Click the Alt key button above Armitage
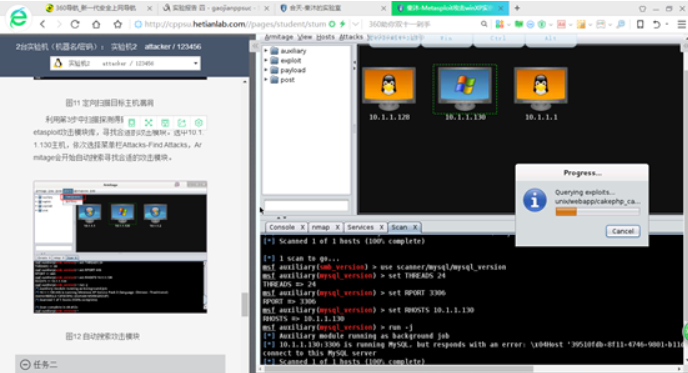Image resolution: width=688 pixels, height=373 pixels. 550,39
